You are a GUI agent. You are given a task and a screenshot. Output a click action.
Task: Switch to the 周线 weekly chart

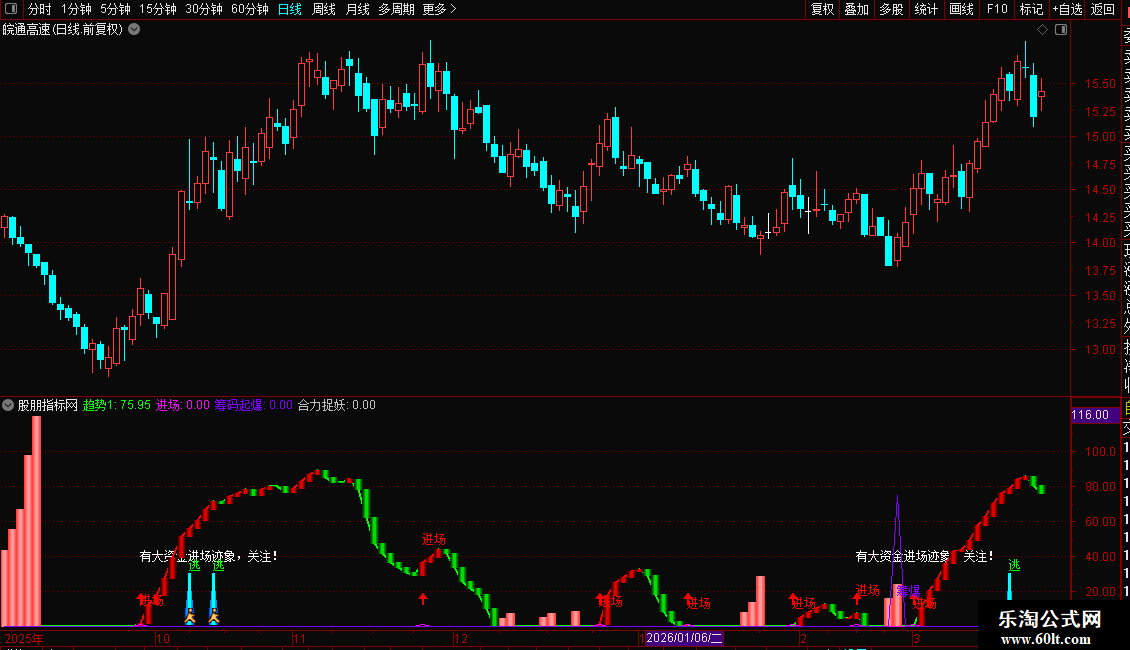324,9
